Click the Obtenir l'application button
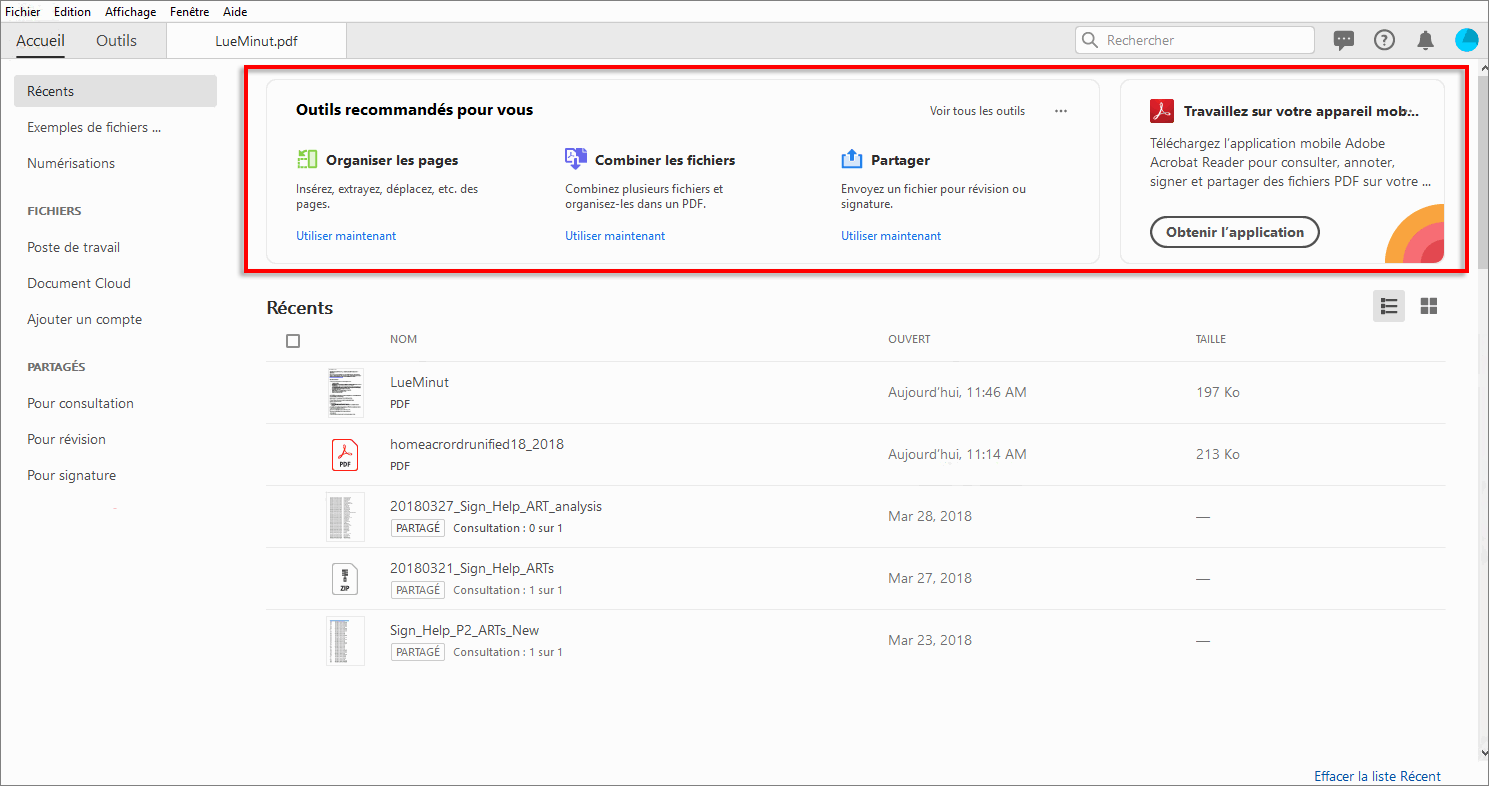 pyautogui.click(x=1235, y=232)
